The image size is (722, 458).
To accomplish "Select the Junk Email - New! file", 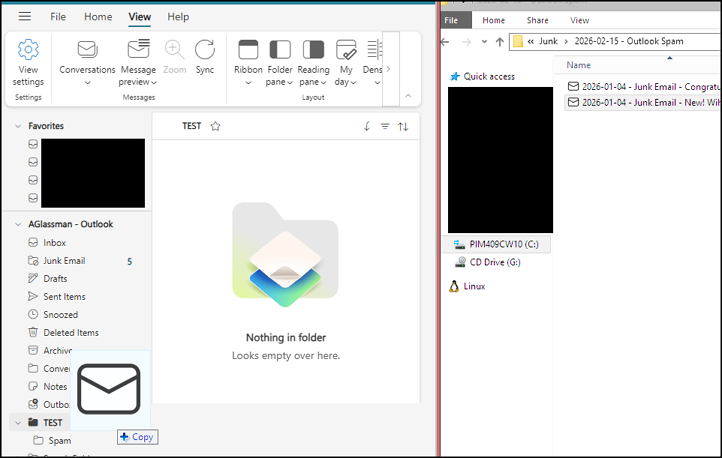I will 642,103.
